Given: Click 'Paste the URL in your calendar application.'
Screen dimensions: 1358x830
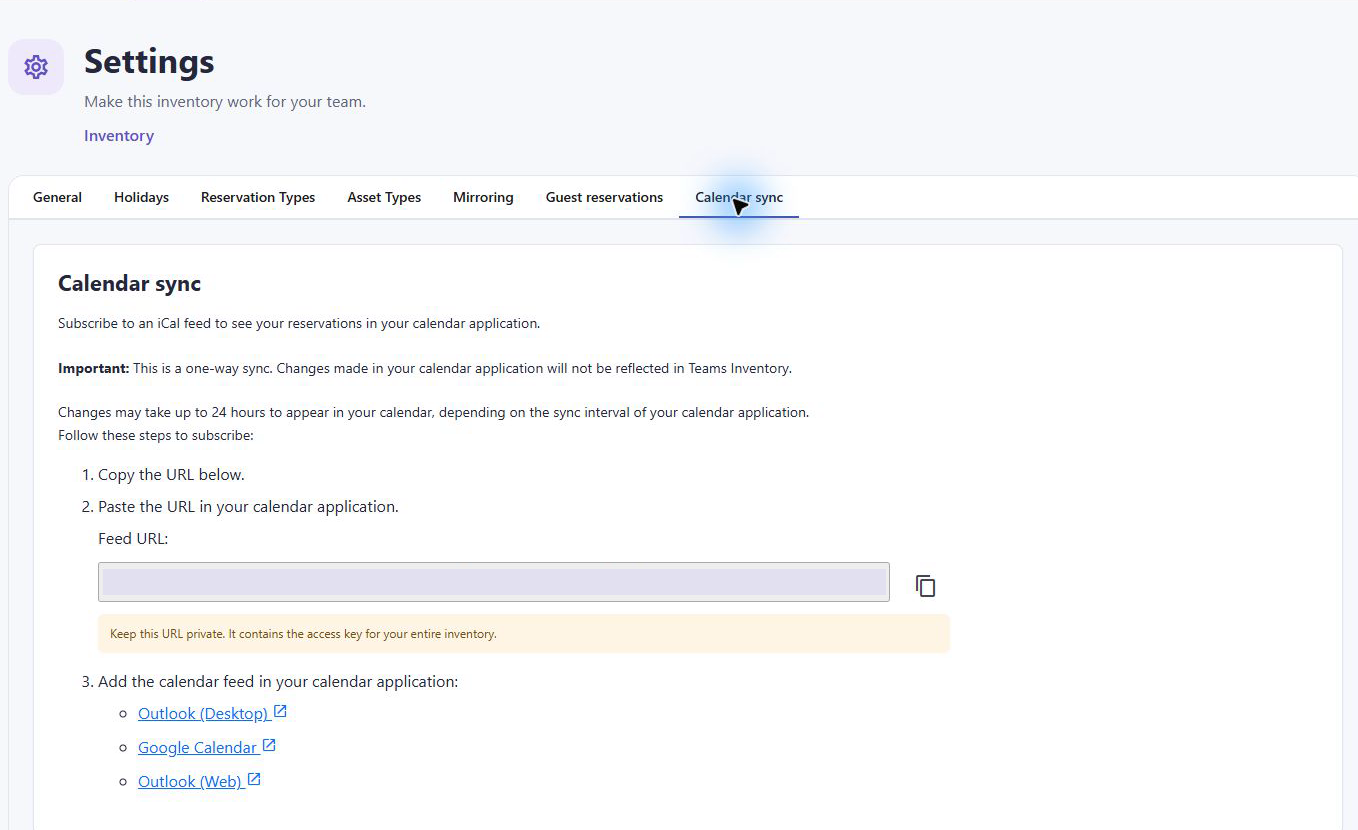Looking at the screenshot, I should coord(248,507).
